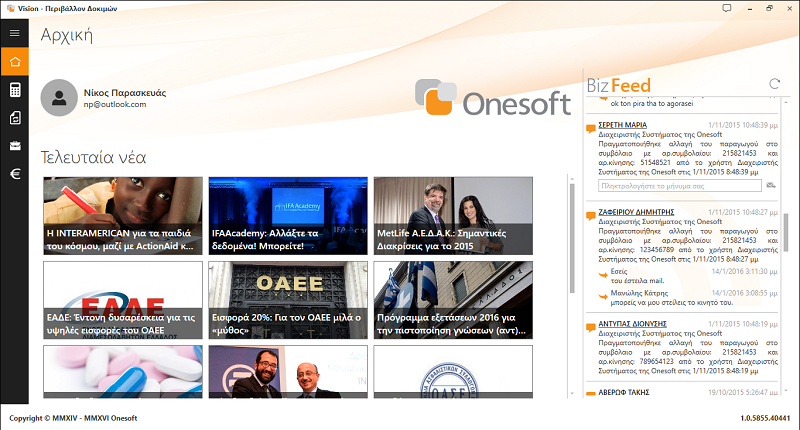
Task: Open the euro currency icon in sidebar
Action: (14, 174)
